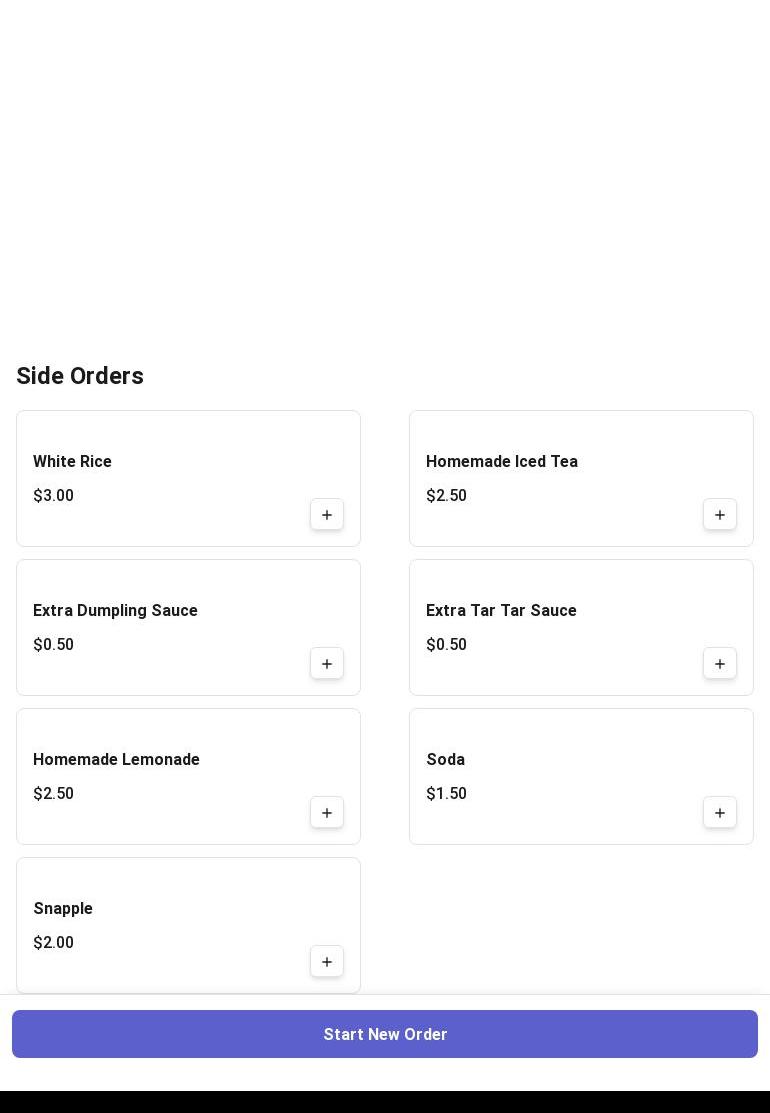Add Extra Tar Tar Sauce to order

pos(720,664)
